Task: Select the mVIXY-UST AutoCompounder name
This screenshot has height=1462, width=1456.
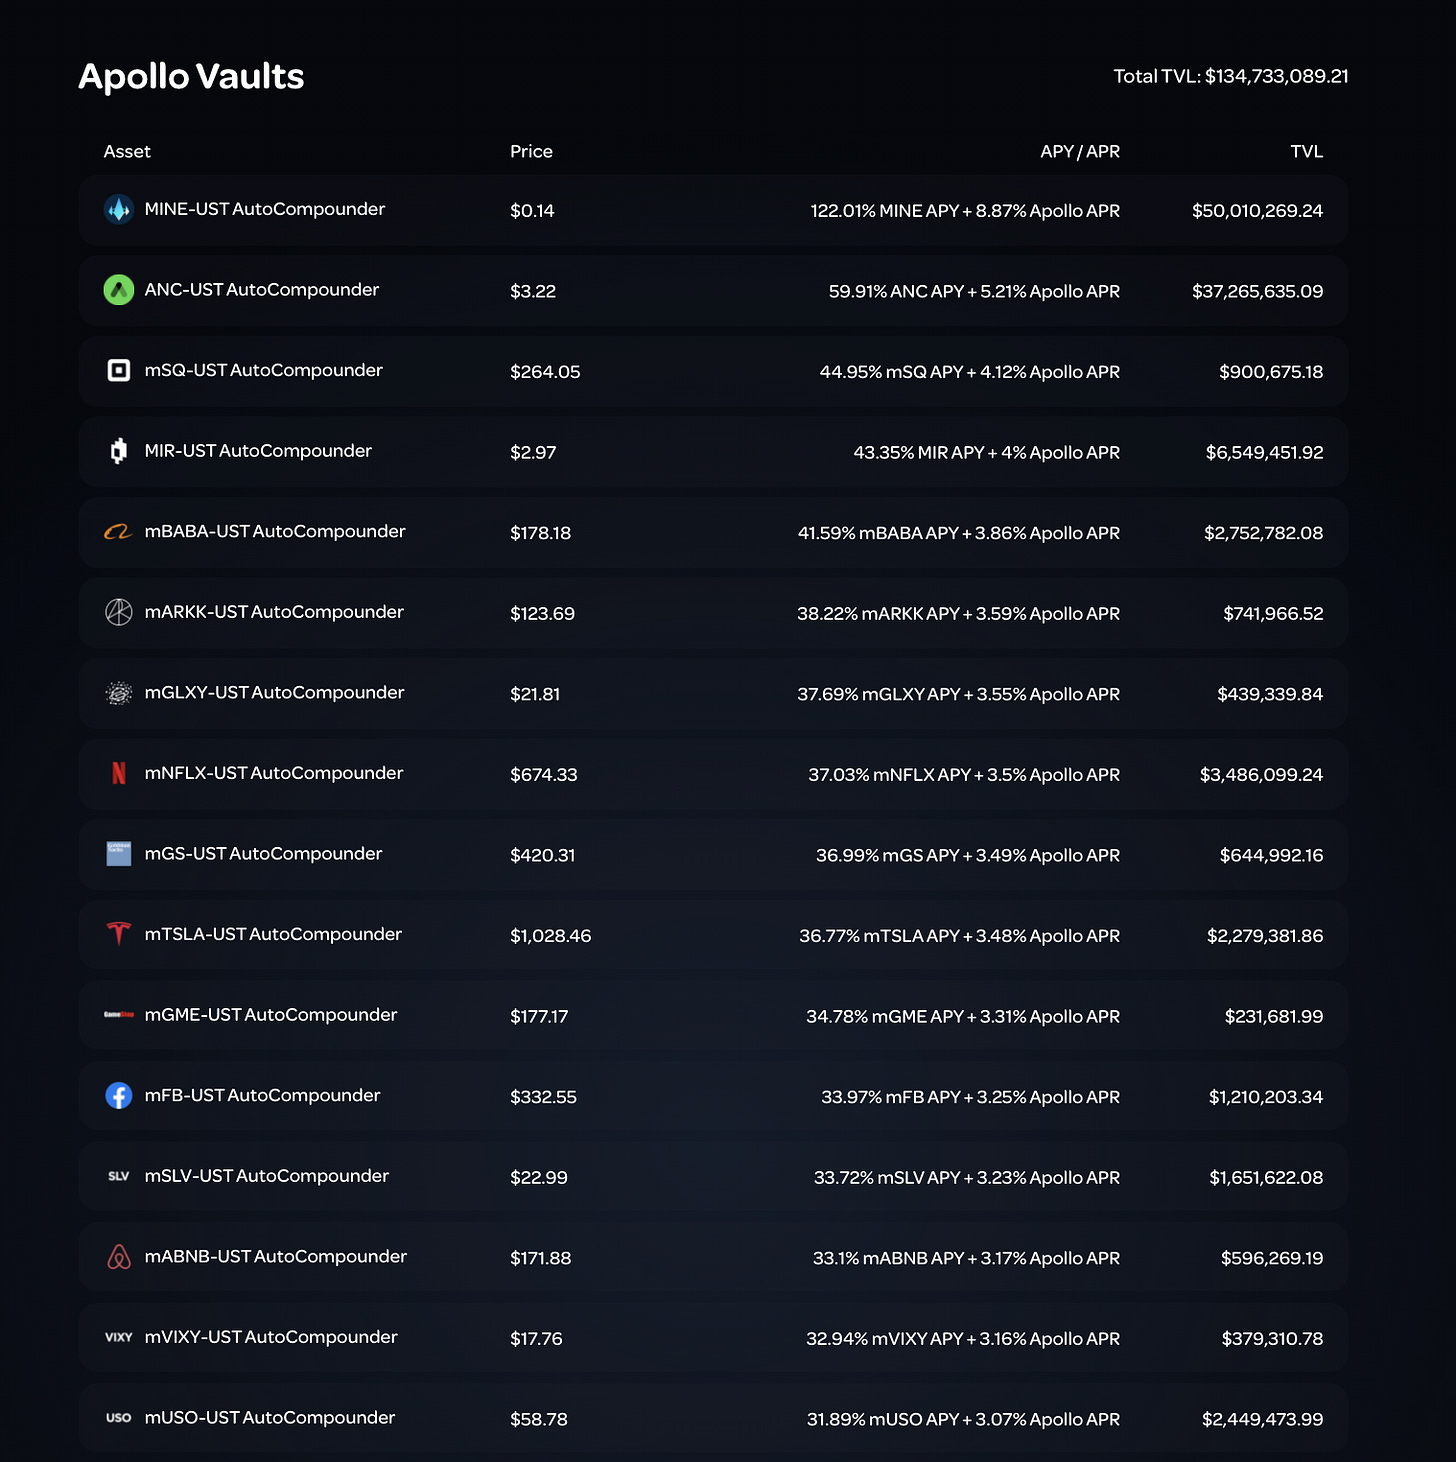Action: (271, 1337)
